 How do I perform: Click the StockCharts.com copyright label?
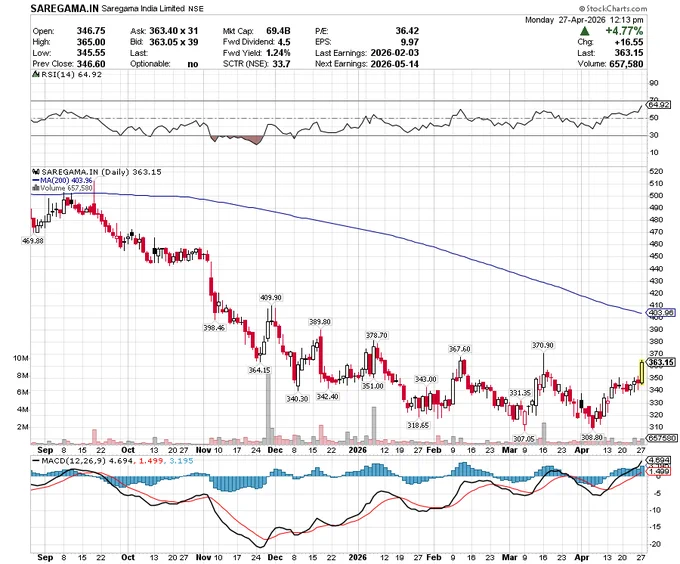tap(613, 8)
